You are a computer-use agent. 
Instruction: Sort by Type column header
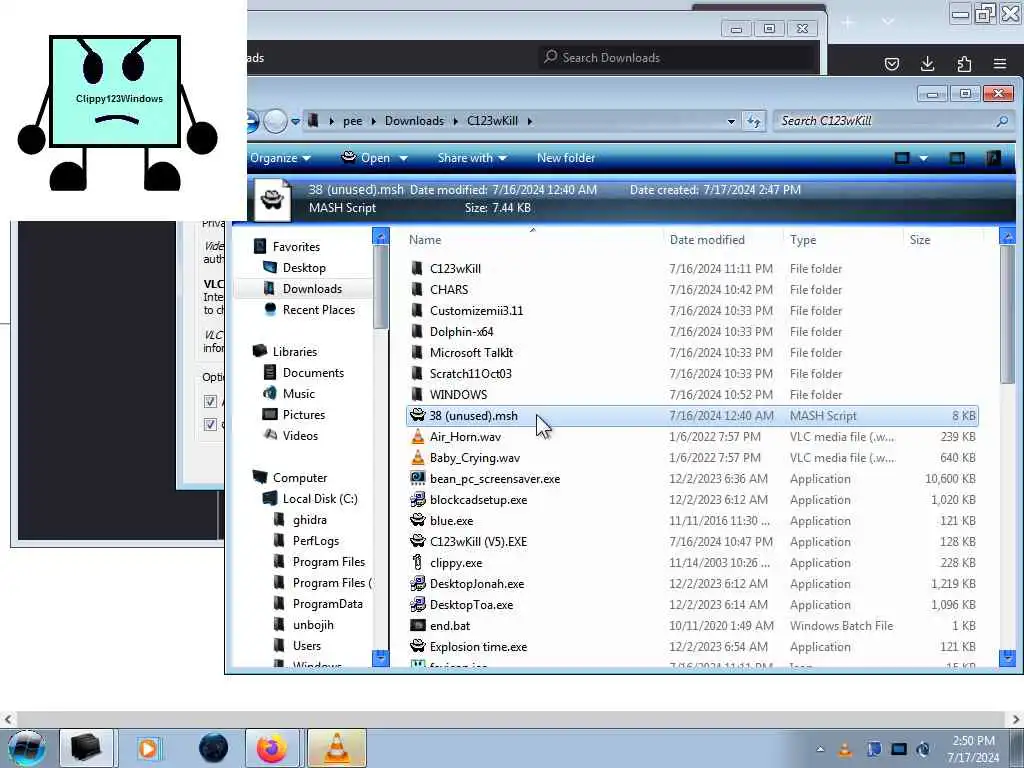click(842, 240)
